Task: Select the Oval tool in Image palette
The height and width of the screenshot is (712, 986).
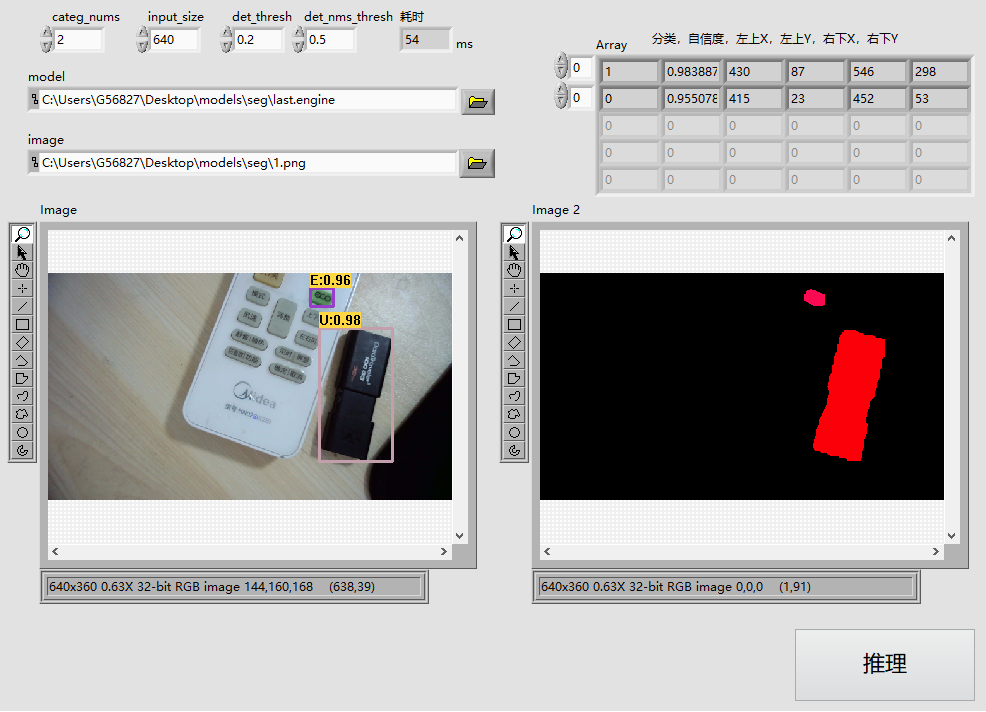Action: pyautogui.click(x=22, y=433)
